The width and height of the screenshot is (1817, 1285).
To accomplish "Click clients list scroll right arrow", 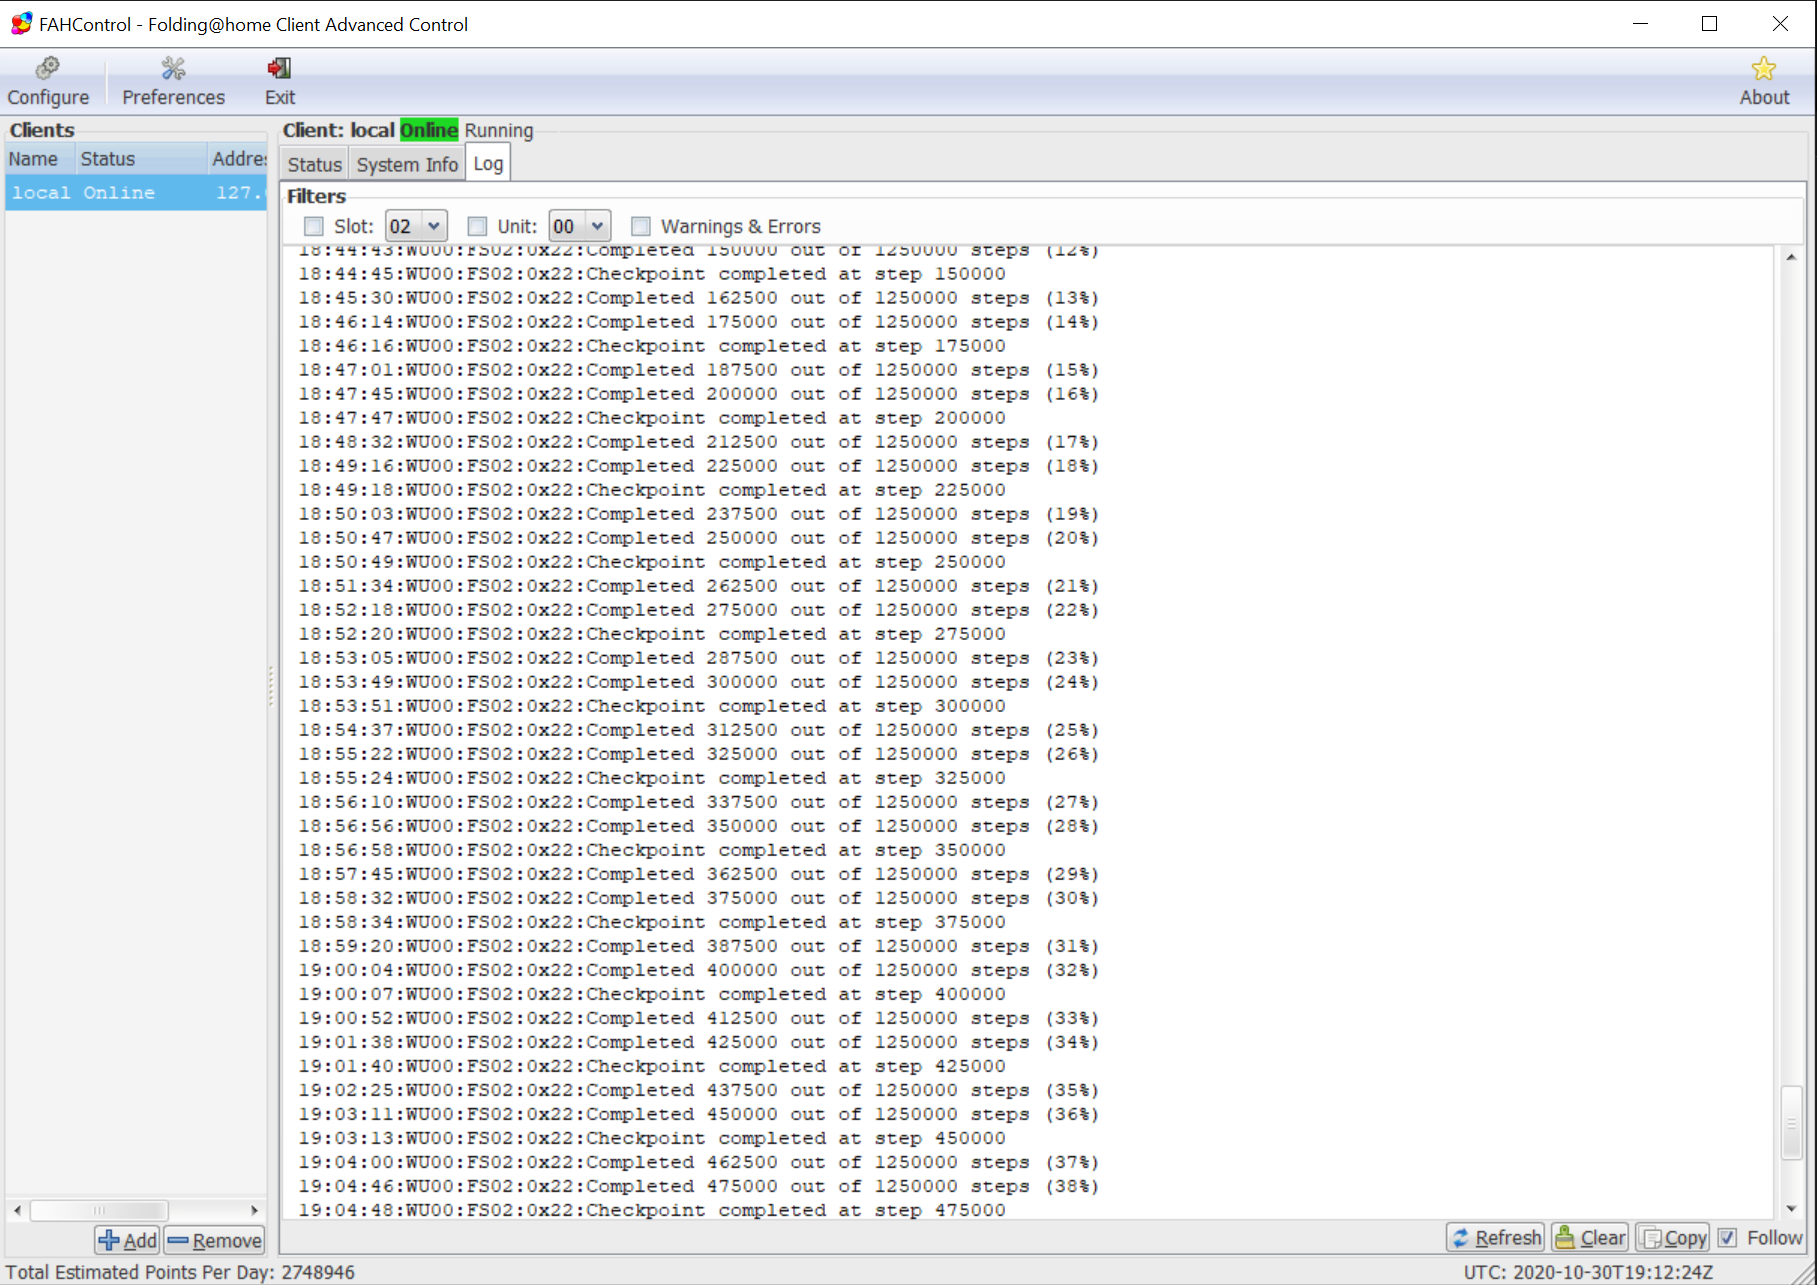I will (254, 1210).
